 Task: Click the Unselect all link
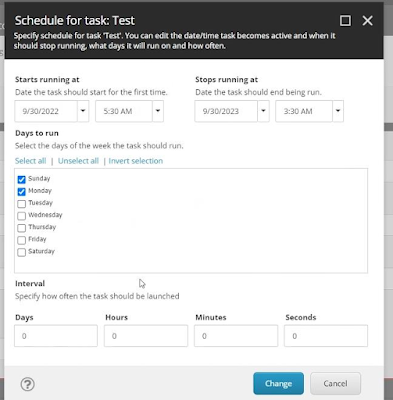pos(78,161)
